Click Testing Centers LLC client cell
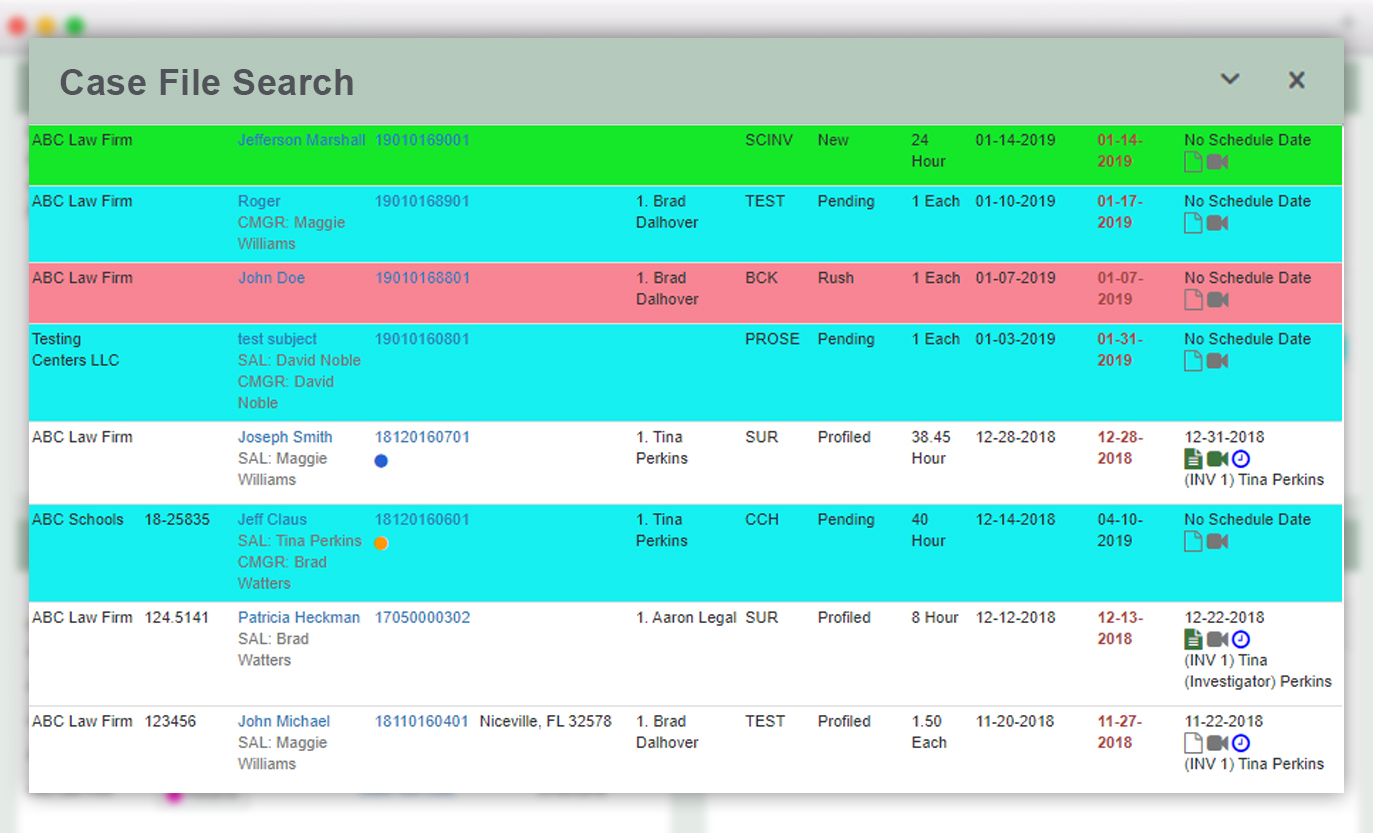Viewport: 1373px width, 833px height. tap(75, 350)
